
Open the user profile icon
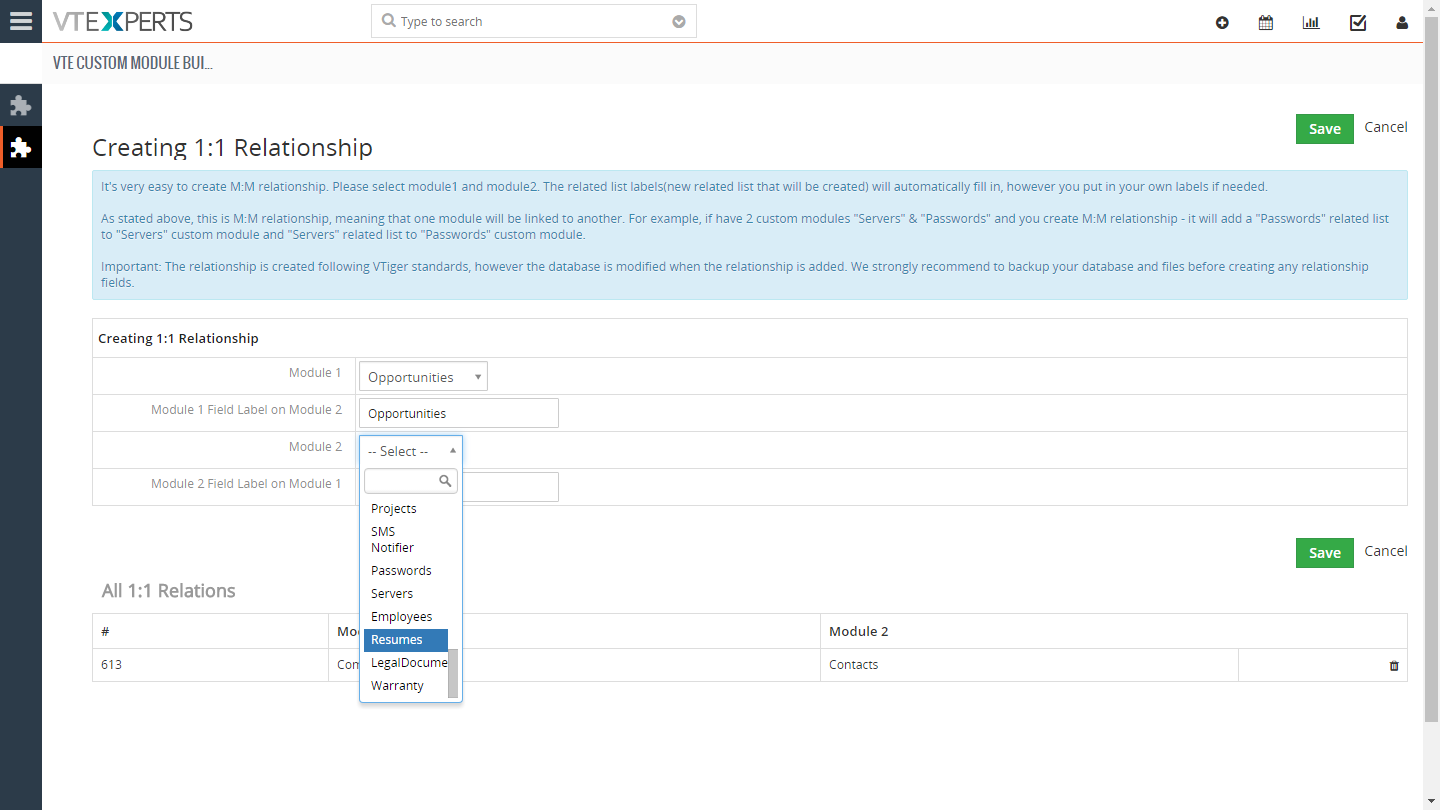1402,22
